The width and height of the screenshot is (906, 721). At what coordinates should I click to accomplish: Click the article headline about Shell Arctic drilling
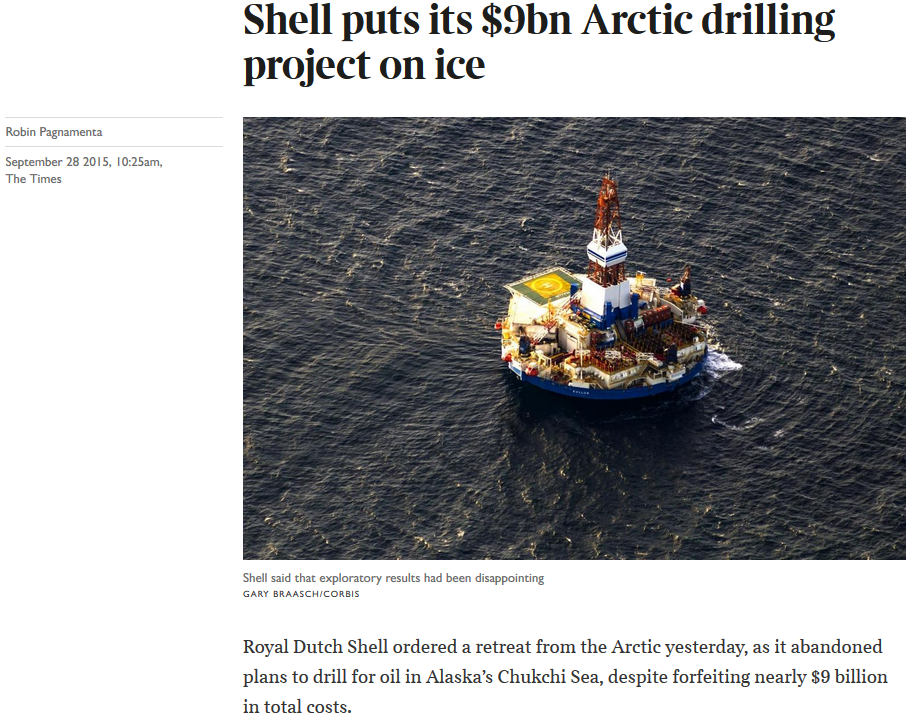[x=539, y=42]
